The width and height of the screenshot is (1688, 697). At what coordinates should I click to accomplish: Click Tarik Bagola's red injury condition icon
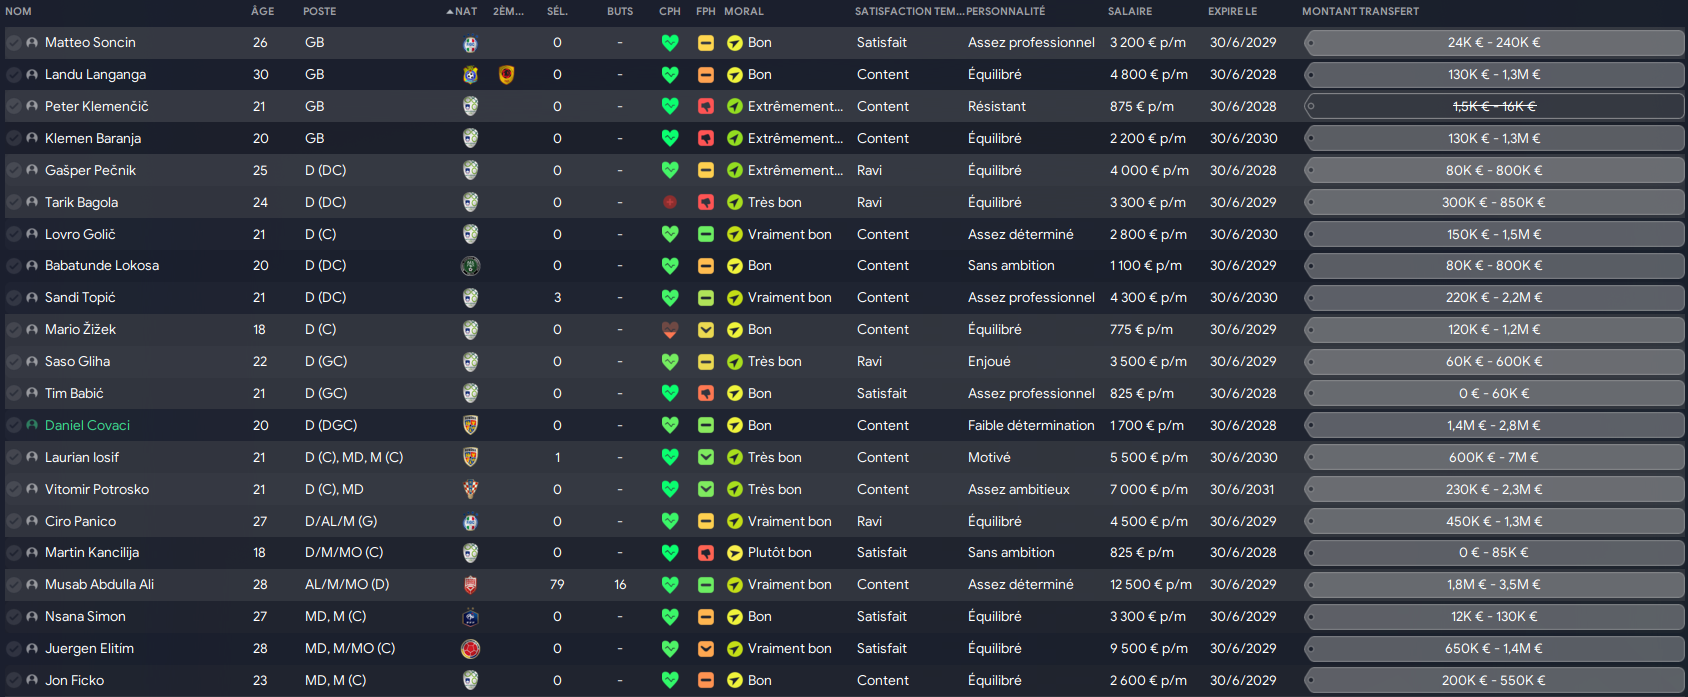(670, 202)
